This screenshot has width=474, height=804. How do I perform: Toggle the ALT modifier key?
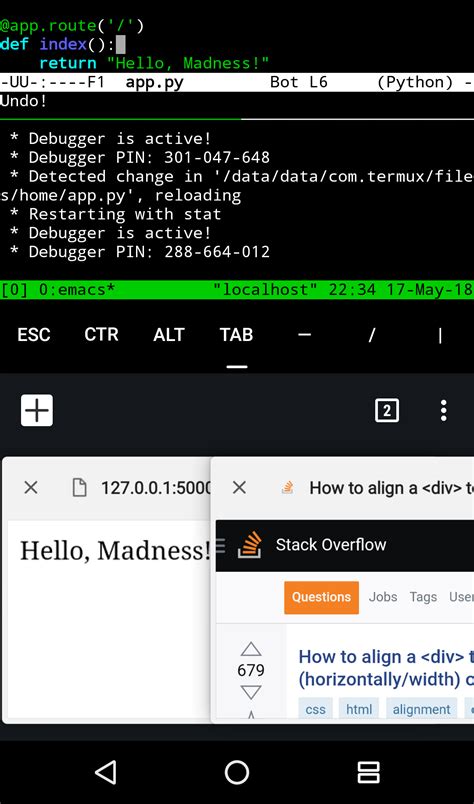click(169, 335)
